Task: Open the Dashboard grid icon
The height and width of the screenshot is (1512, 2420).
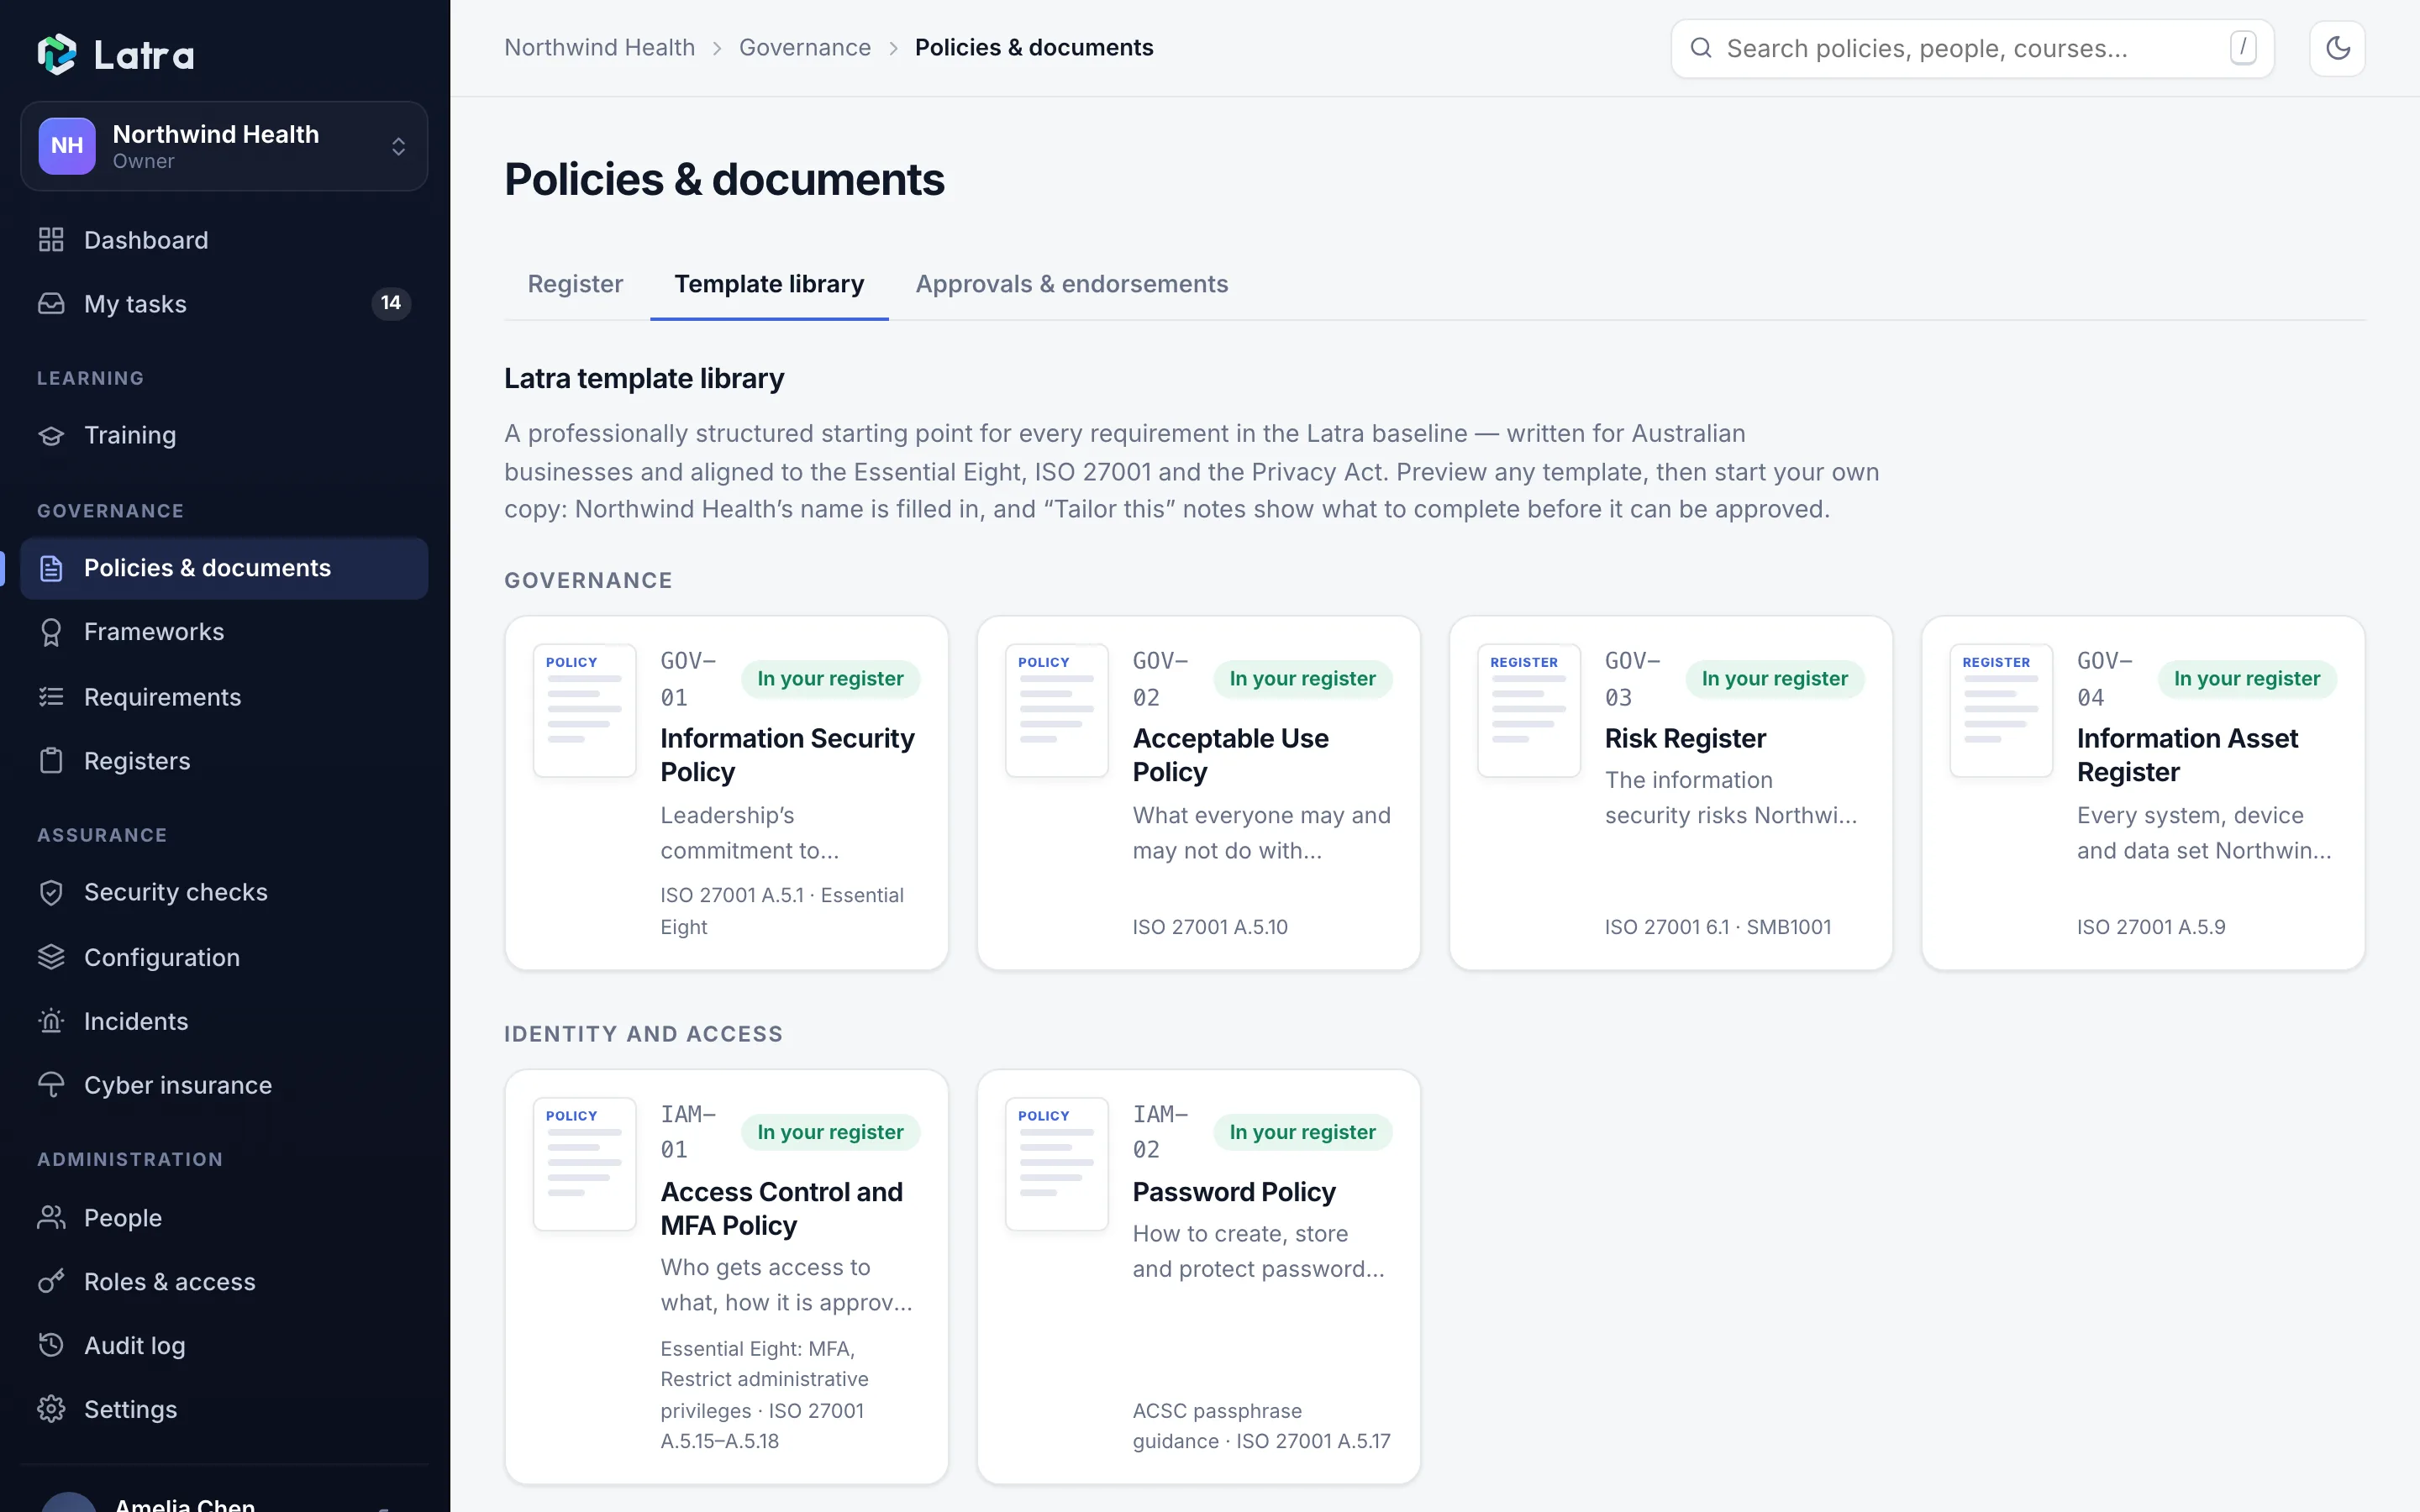Action: click(51, 240)
